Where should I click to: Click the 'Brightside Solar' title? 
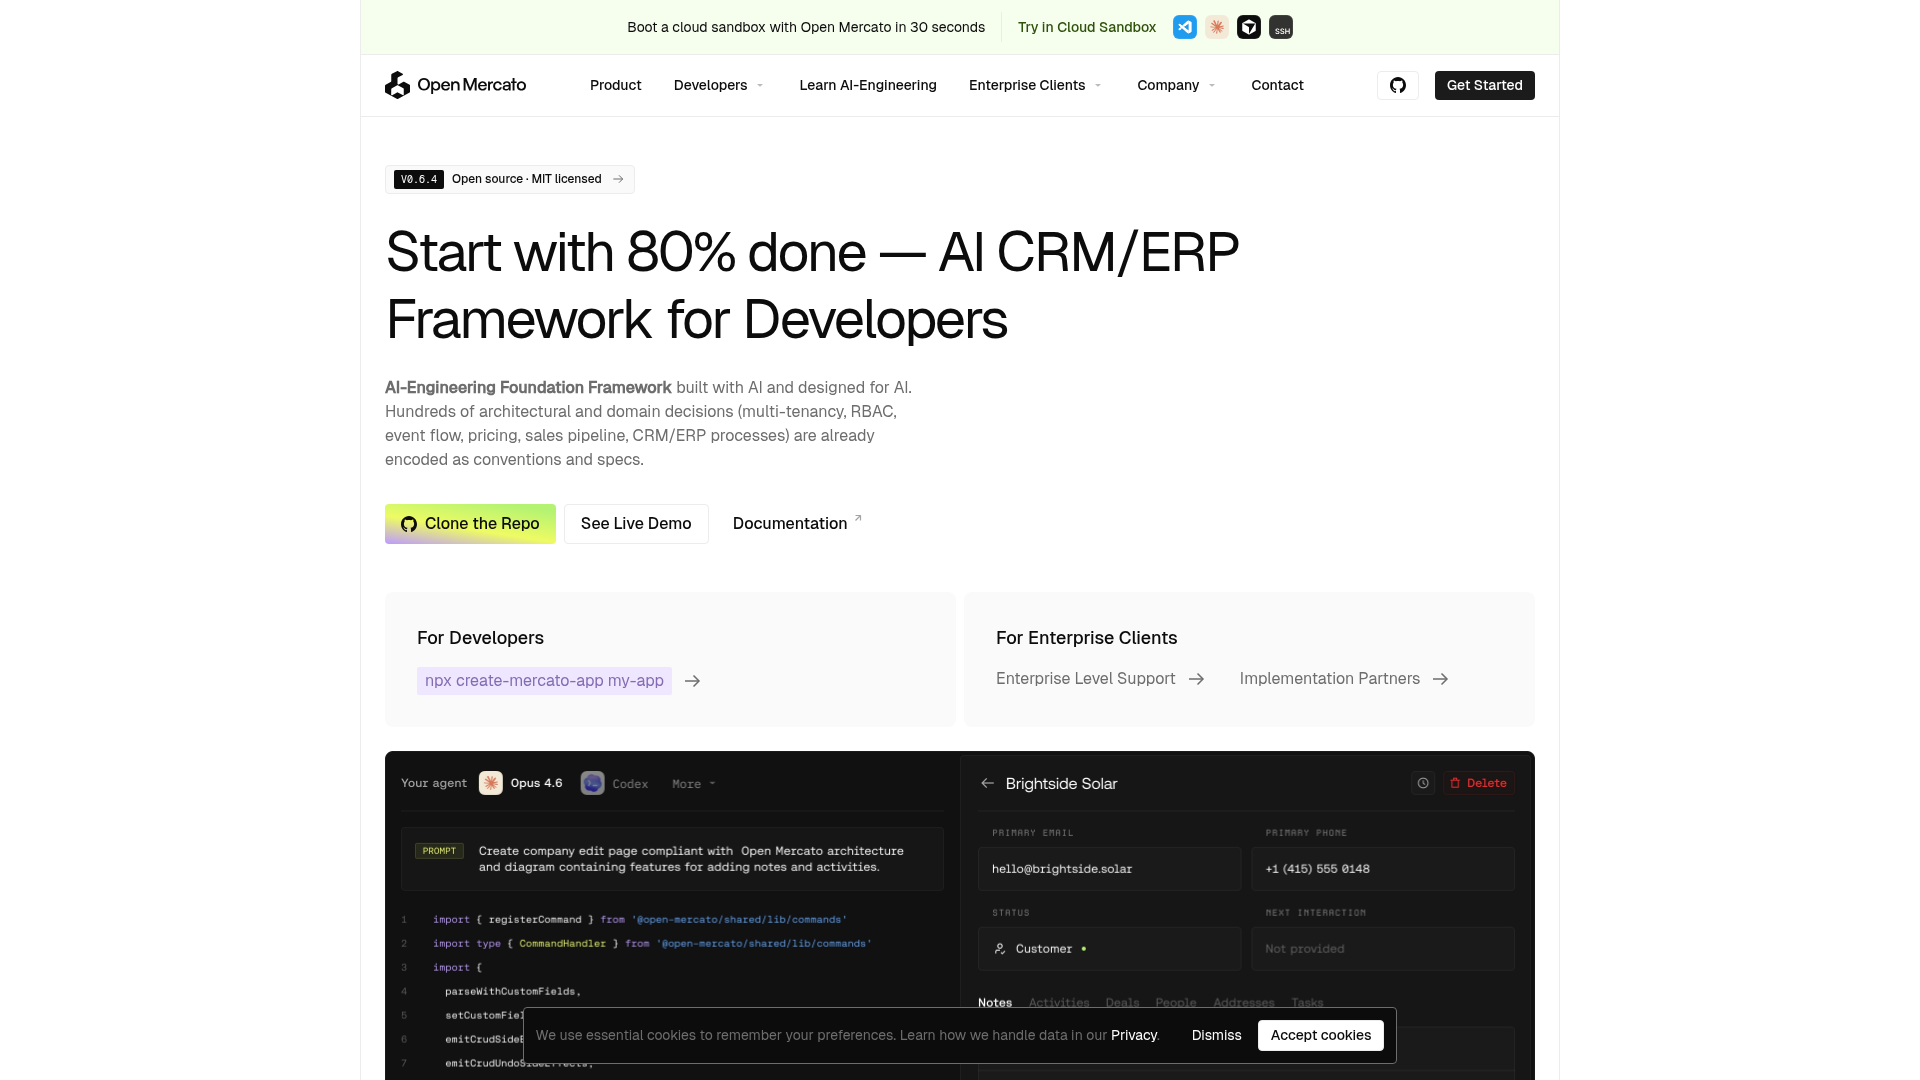1061,784
